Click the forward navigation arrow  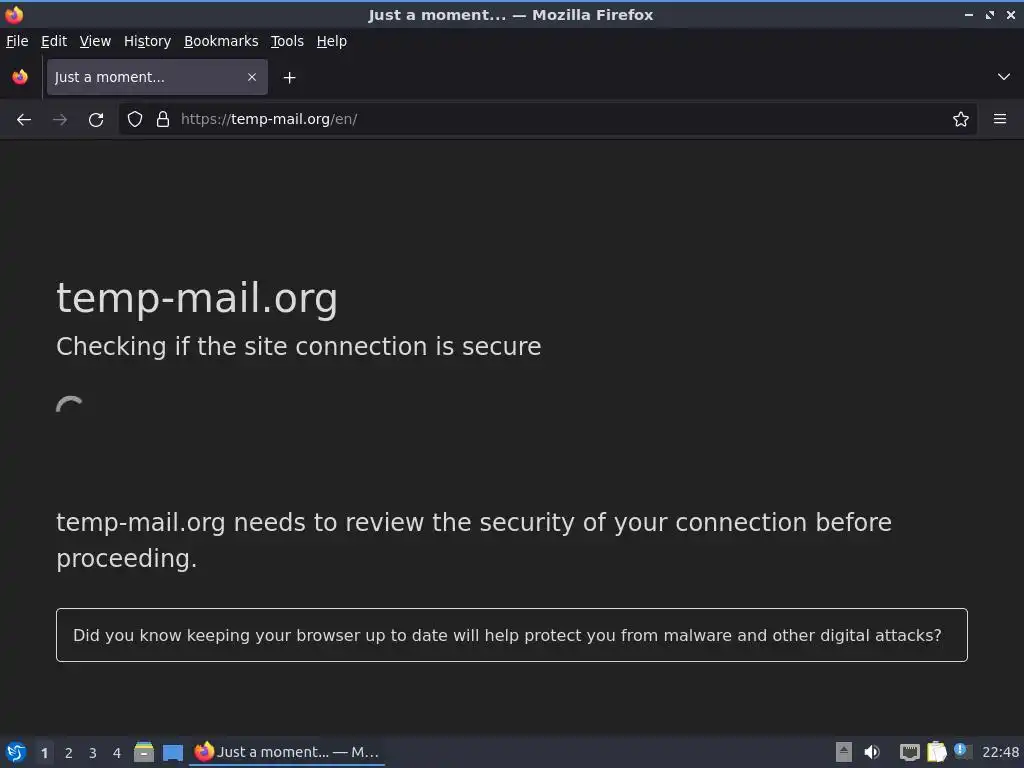click(x=60, y=120)
